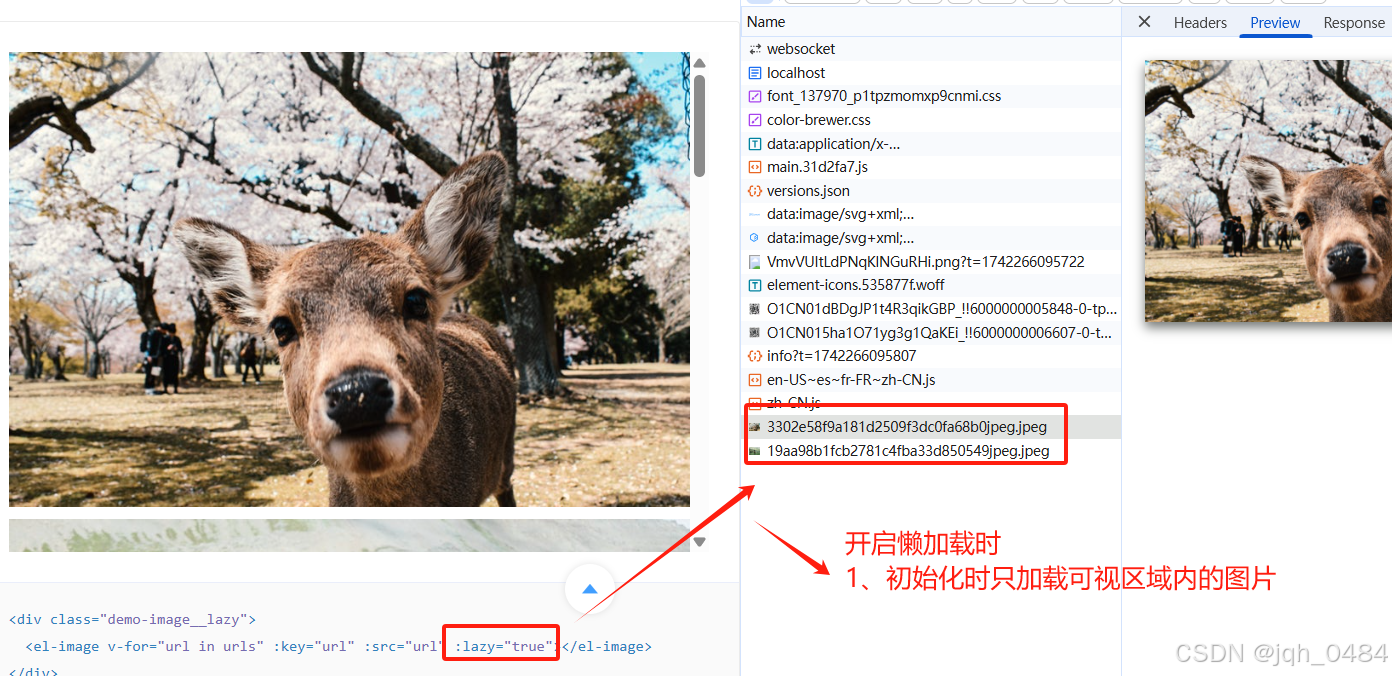Open the Preview tab
Screen dimensions: 1392x676
click(x=1275, y=23)
